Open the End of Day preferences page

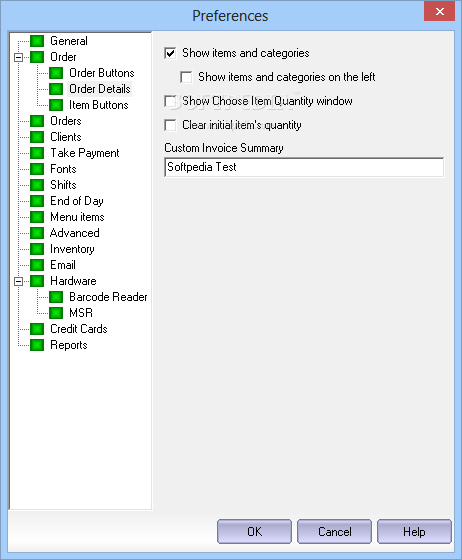(77, 201)
